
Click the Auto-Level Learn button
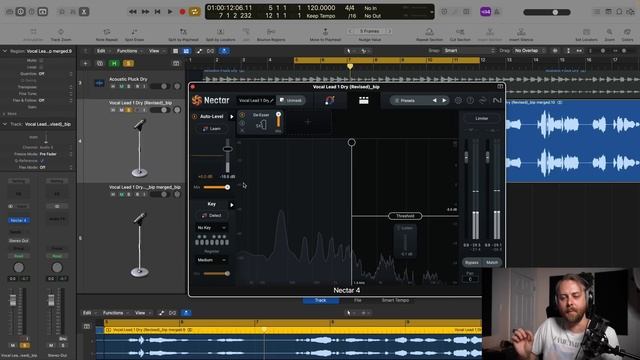pos(212,129)
